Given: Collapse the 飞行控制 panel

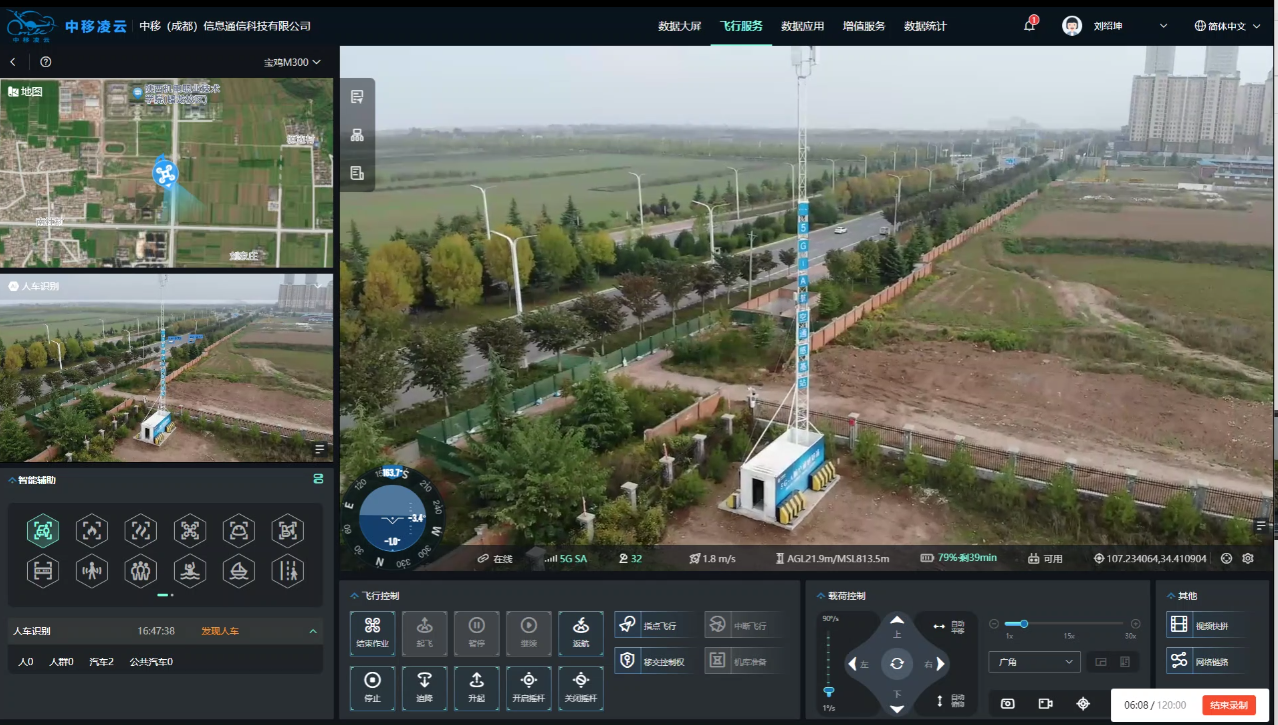Looking at the screenshot, I should (x=353, y=596).
